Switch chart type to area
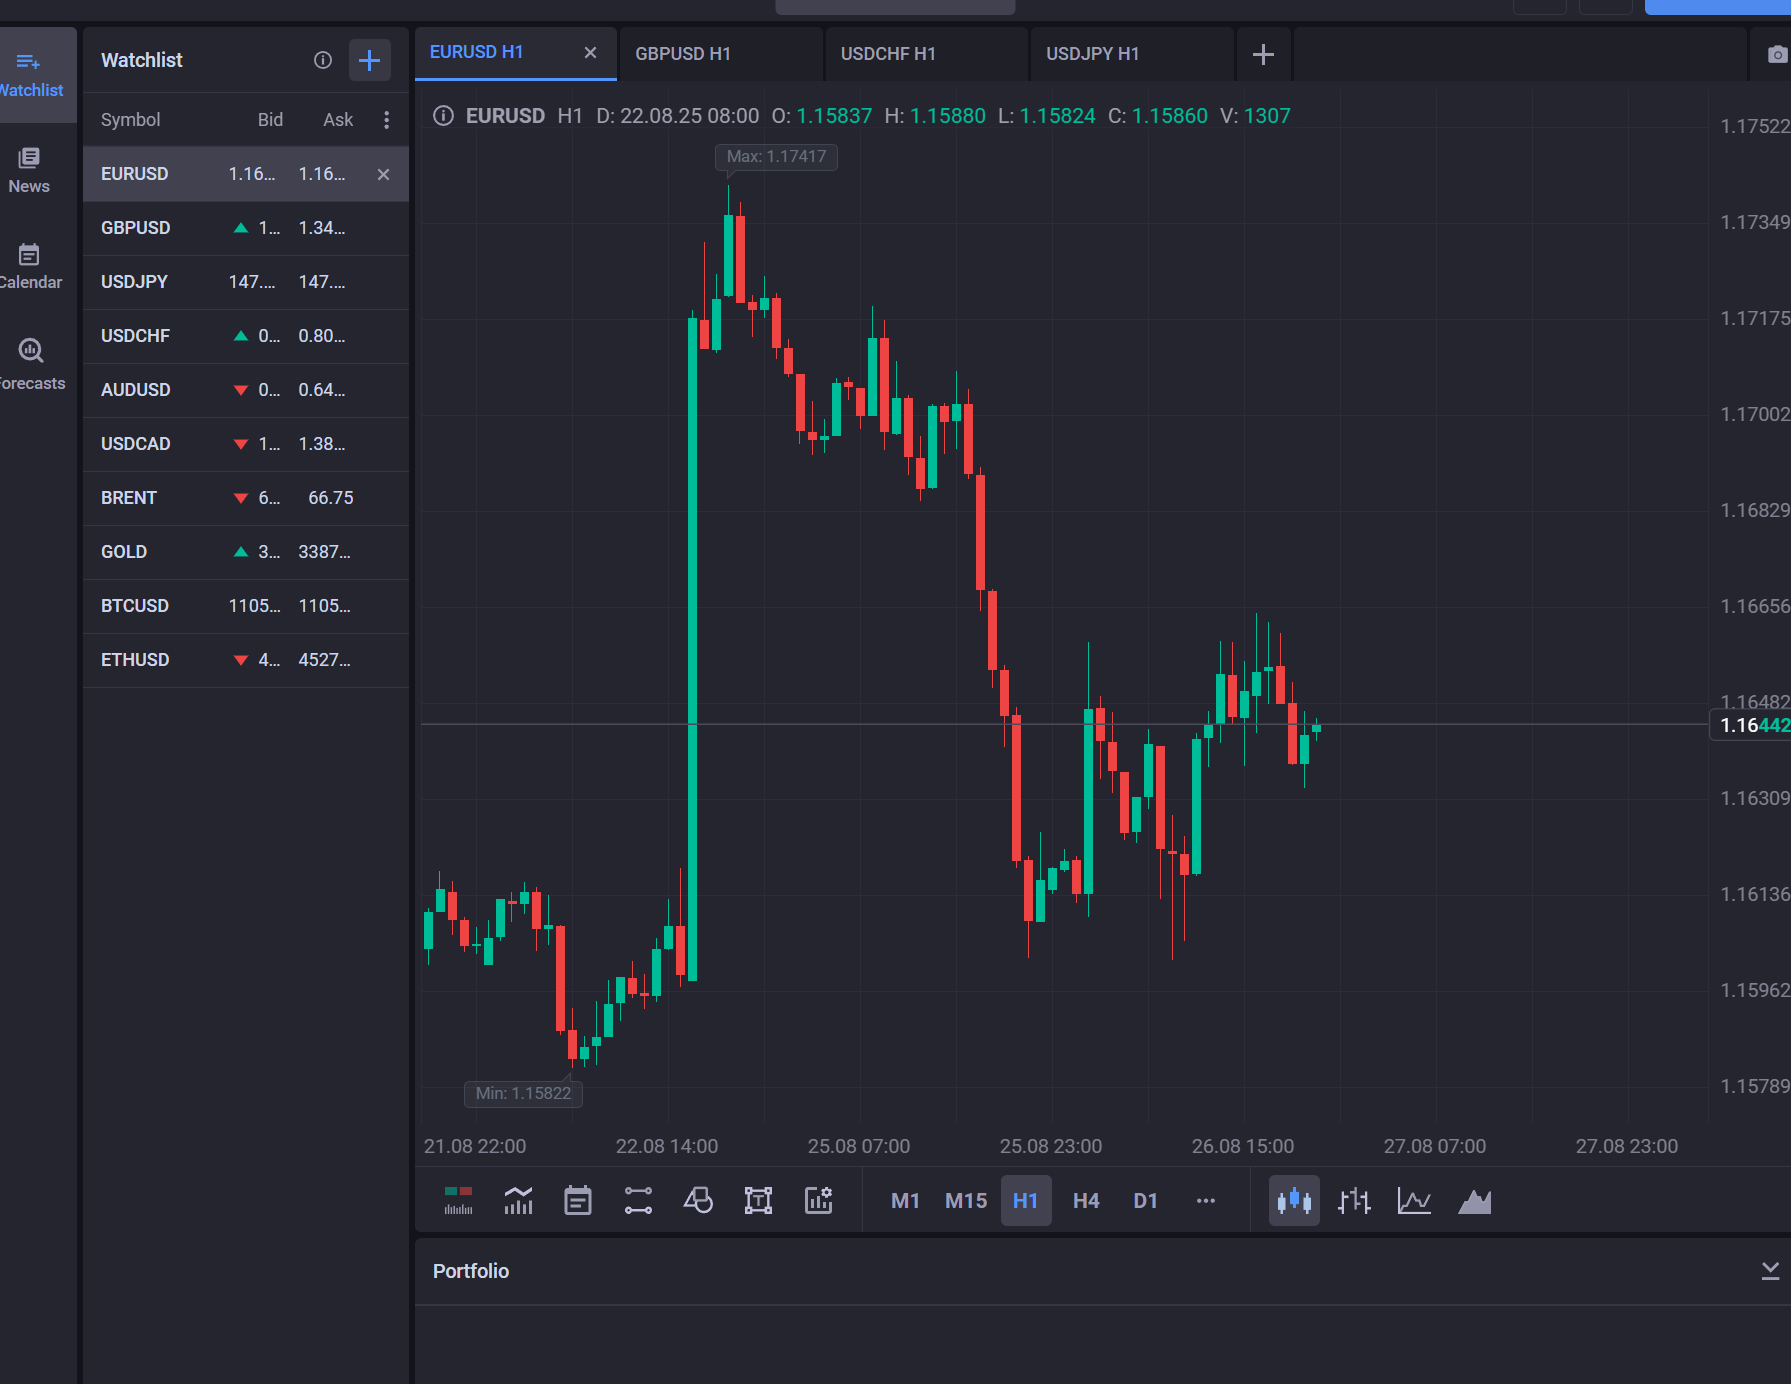1791x1384 pixels. tap(1474, 1200)
